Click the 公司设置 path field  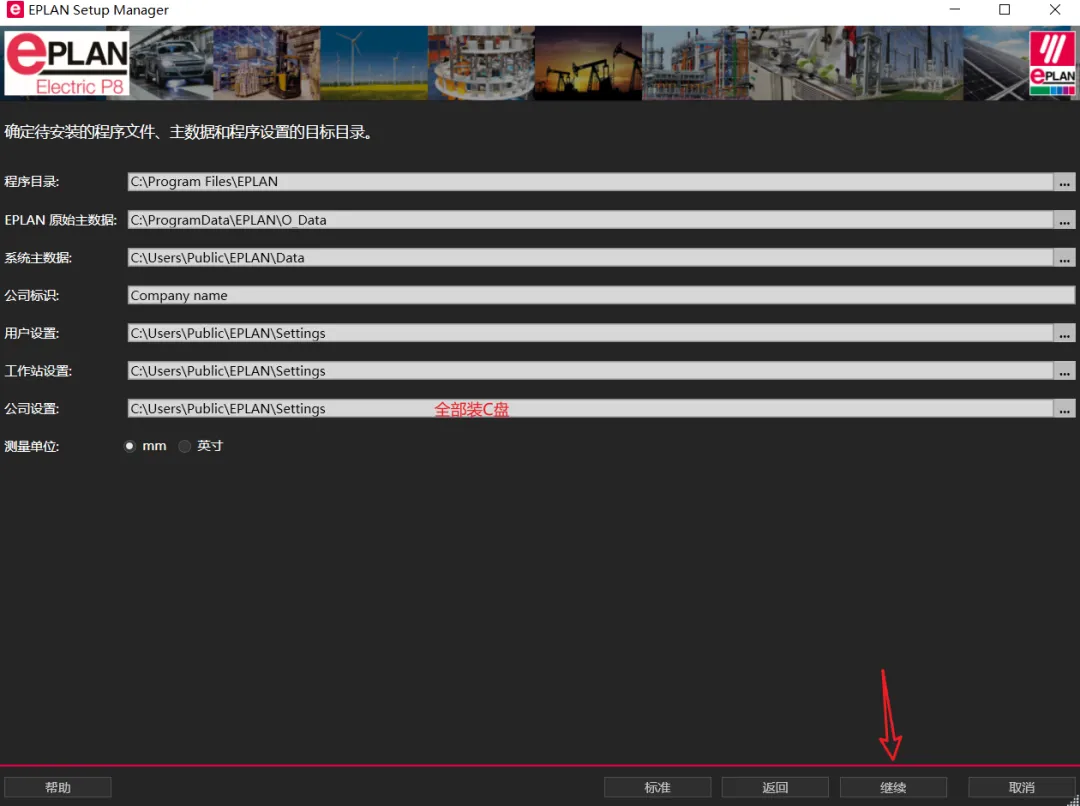click(x=590, y=409)
